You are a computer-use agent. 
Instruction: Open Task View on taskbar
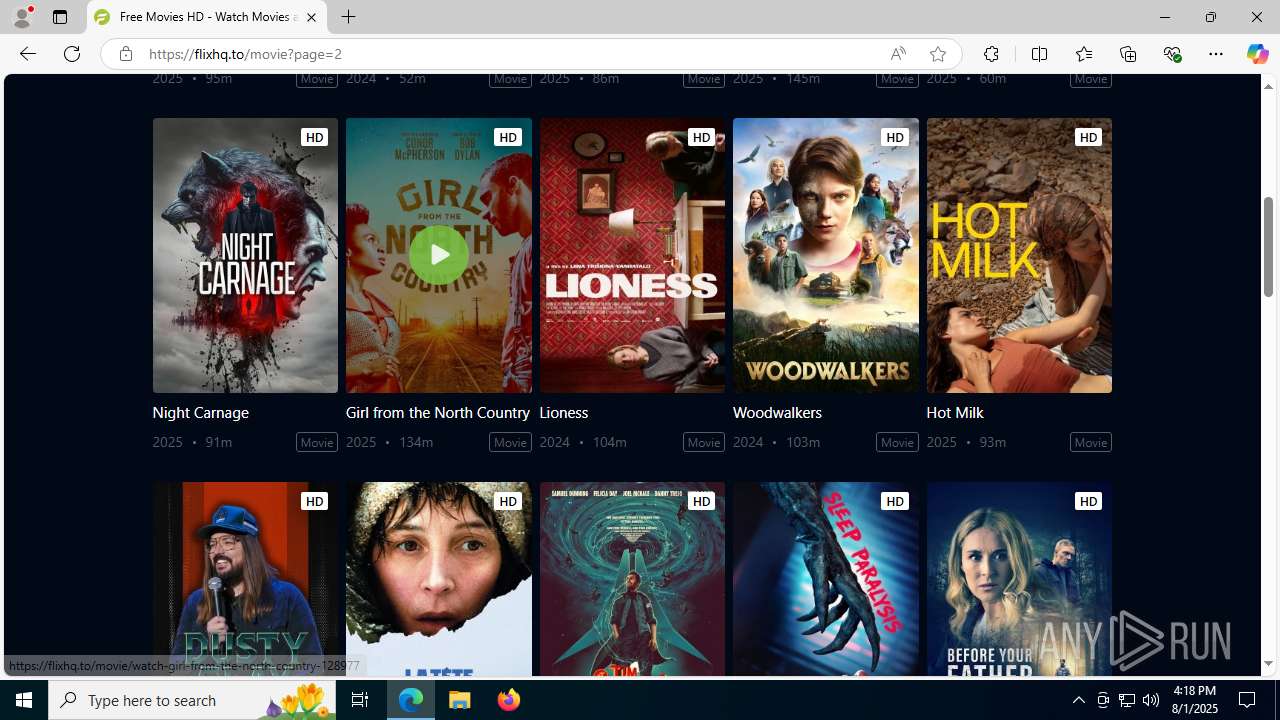click(360, 700)
